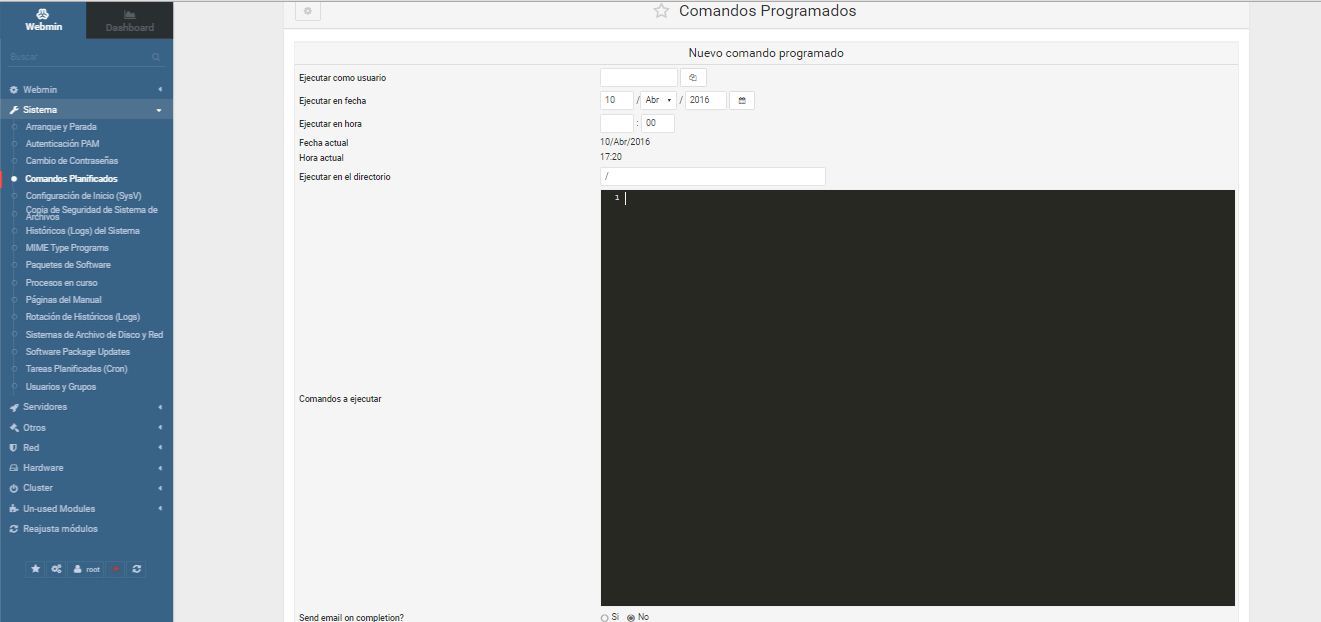Screen dimensions: 1321x622
Task: Open theme settings gears icon in sidebar
Action: 57,569
